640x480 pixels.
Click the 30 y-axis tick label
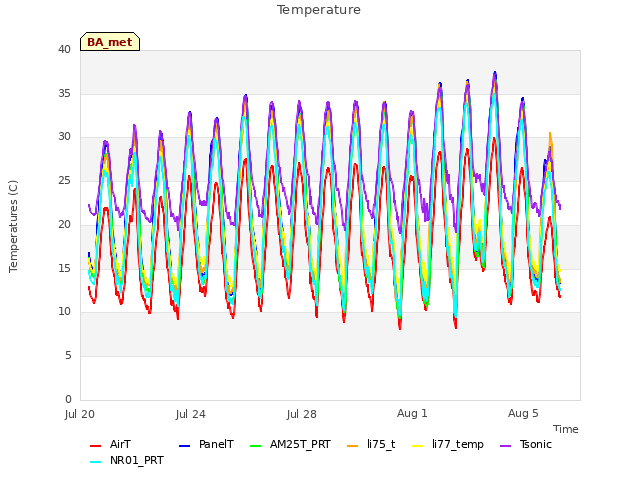point(64,137)
